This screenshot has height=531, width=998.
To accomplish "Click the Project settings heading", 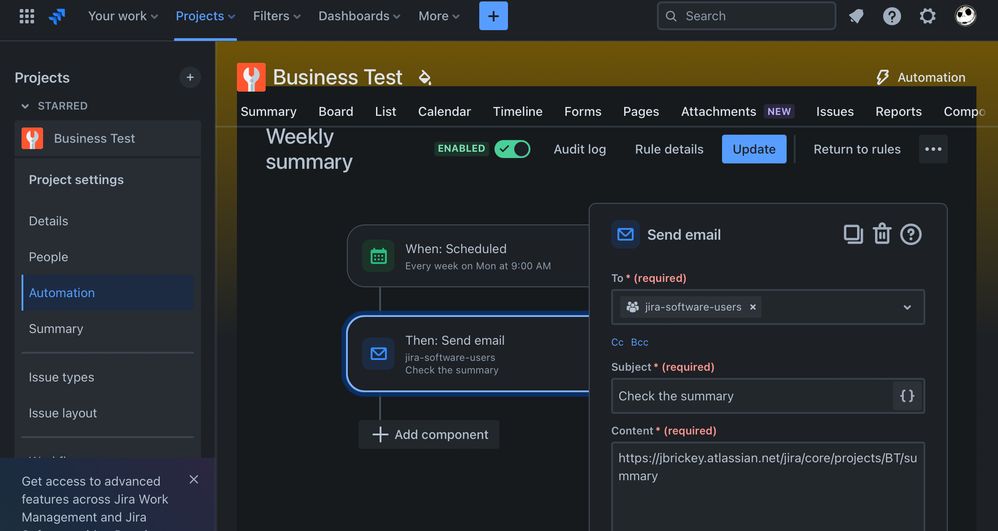I will 76,180.
